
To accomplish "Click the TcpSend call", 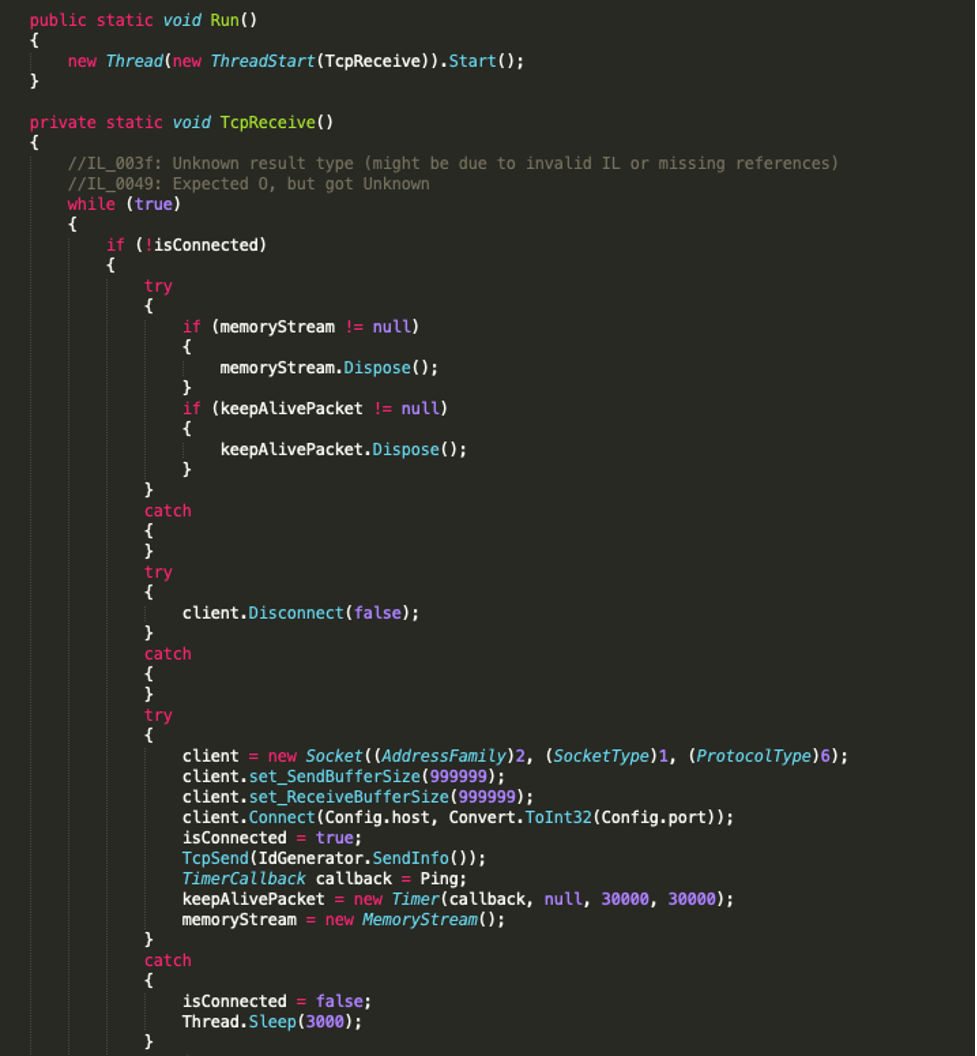I will (215, 858).
